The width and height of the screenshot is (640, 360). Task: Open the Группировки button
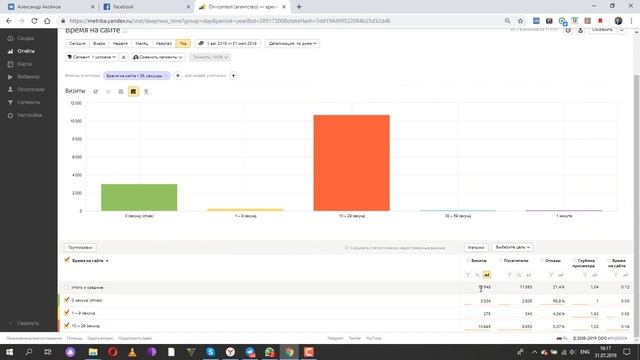pos(80,247)
